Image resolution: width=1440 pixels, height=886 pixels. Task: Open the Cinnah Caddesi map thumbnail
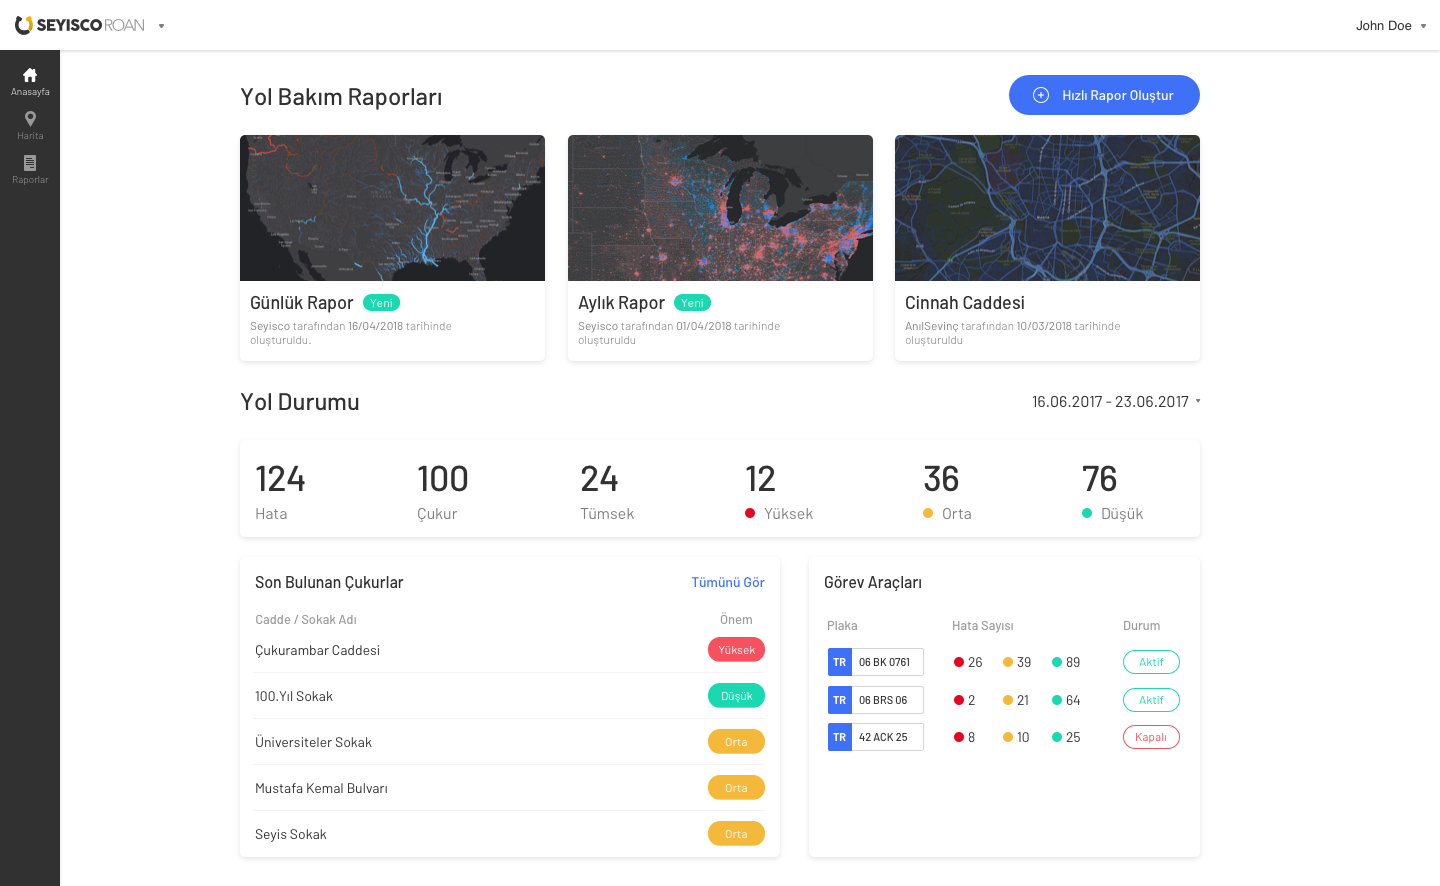tap(1047, 208)
